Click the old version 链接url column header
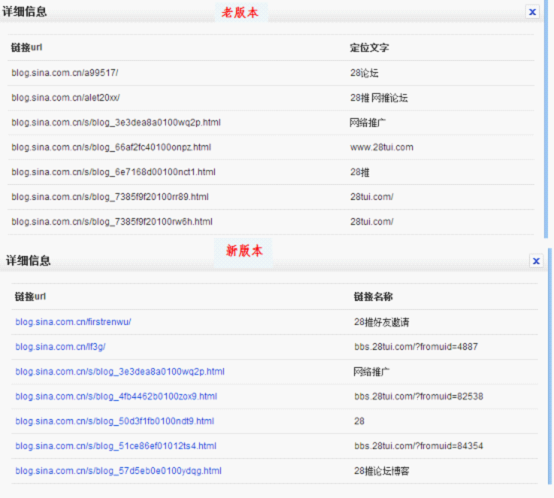The image size is (554, 498). pyautogui.click(x=26, y=47)
